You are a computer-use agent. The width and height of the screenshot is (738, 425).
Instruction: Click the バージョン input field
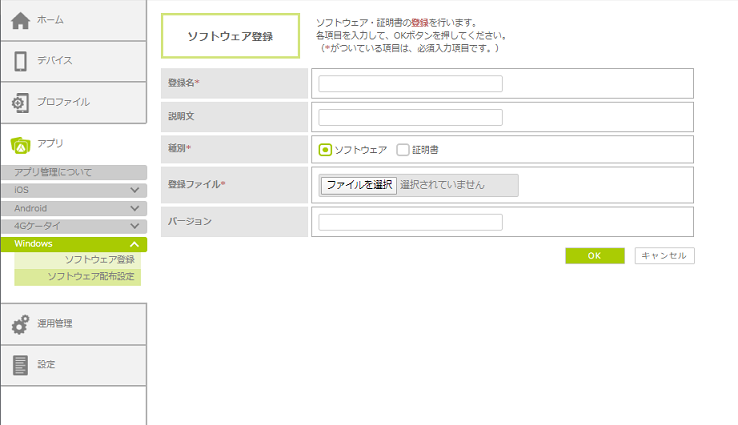410,222
